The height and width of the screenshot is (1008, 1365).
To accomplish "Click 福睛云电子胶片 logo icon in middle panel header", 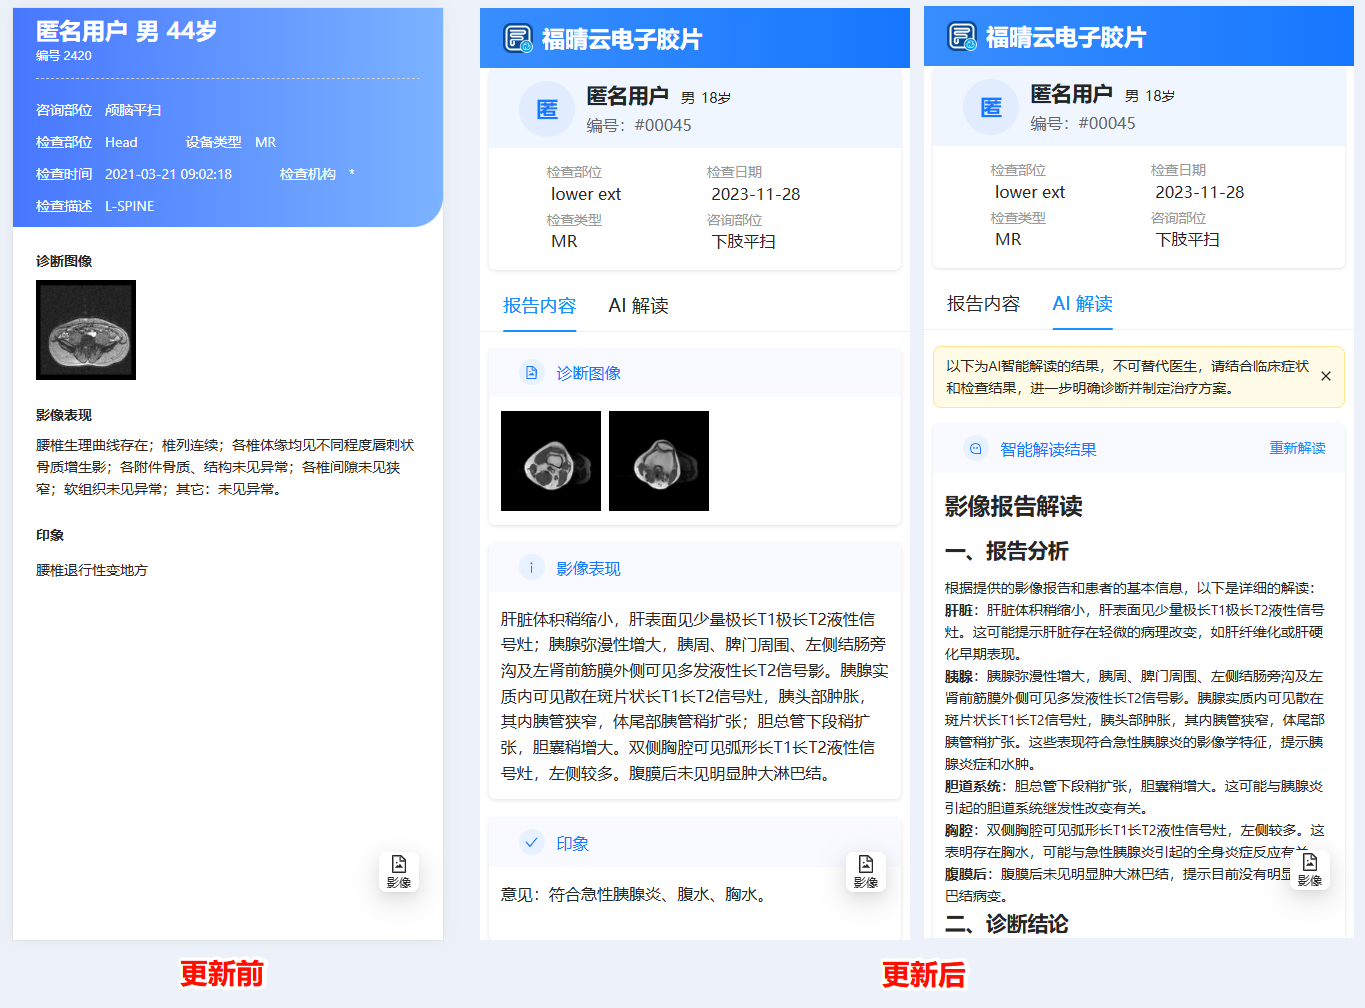I will coord(518,39).
